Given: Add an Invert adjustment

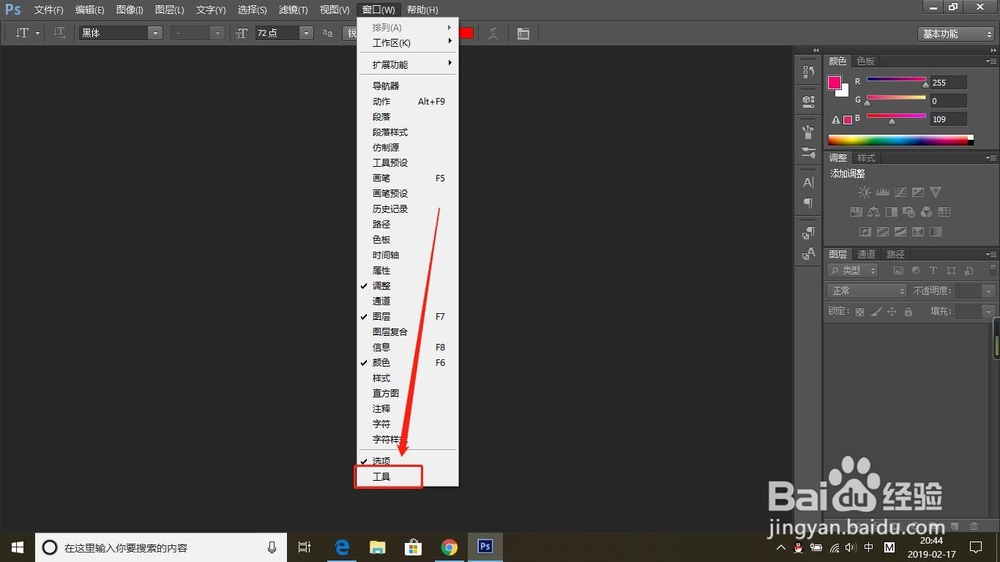Looking at the screenshot, I should click(865, 232).
